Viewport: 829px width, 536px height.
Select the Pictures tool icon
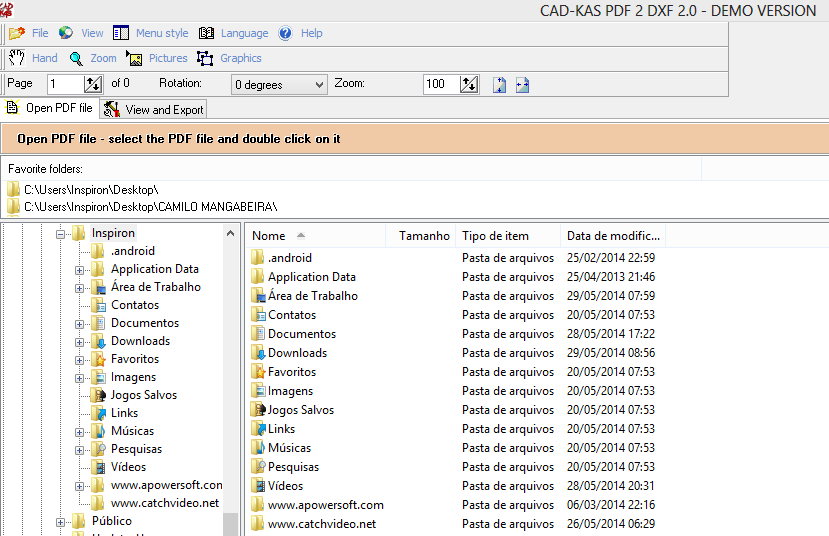click(134, 58)
